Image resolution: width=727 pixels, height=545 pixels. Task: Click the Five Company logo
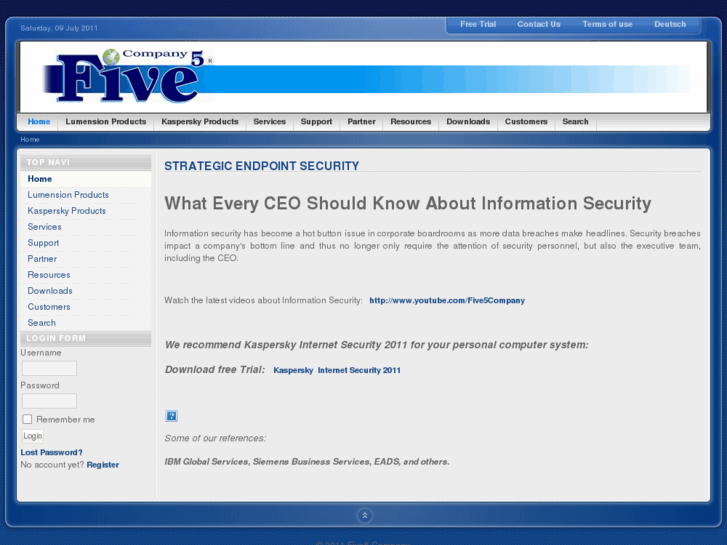tap(128, 76)
